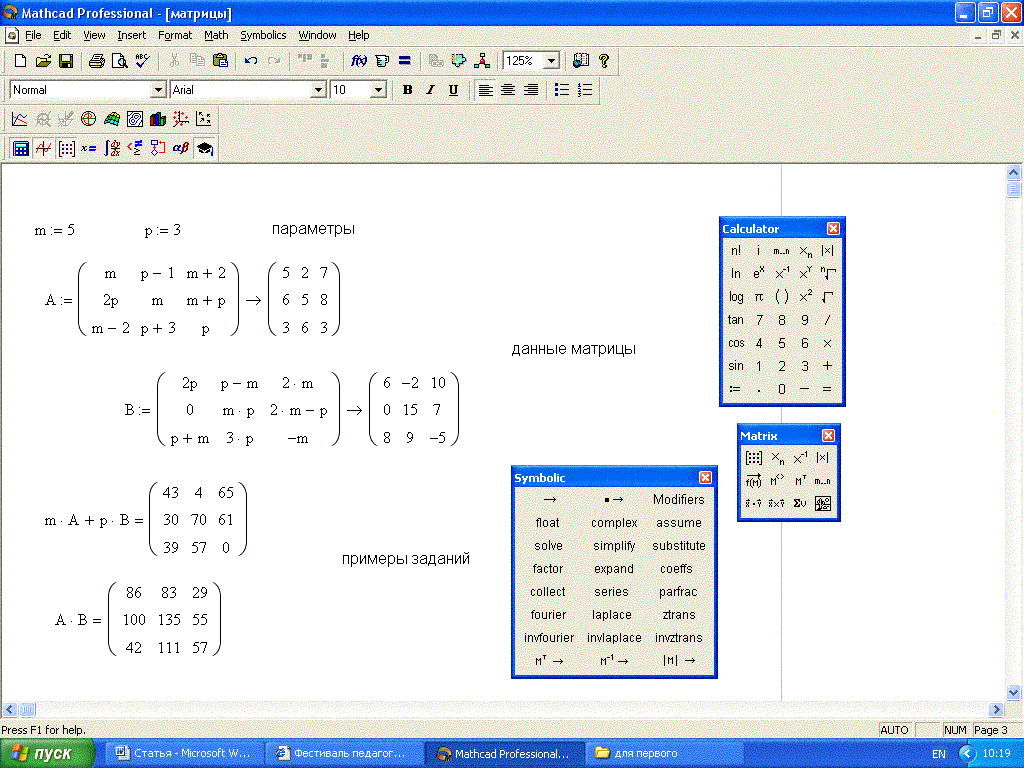Open the Insert menu
1024x768 pixels.
131,35
